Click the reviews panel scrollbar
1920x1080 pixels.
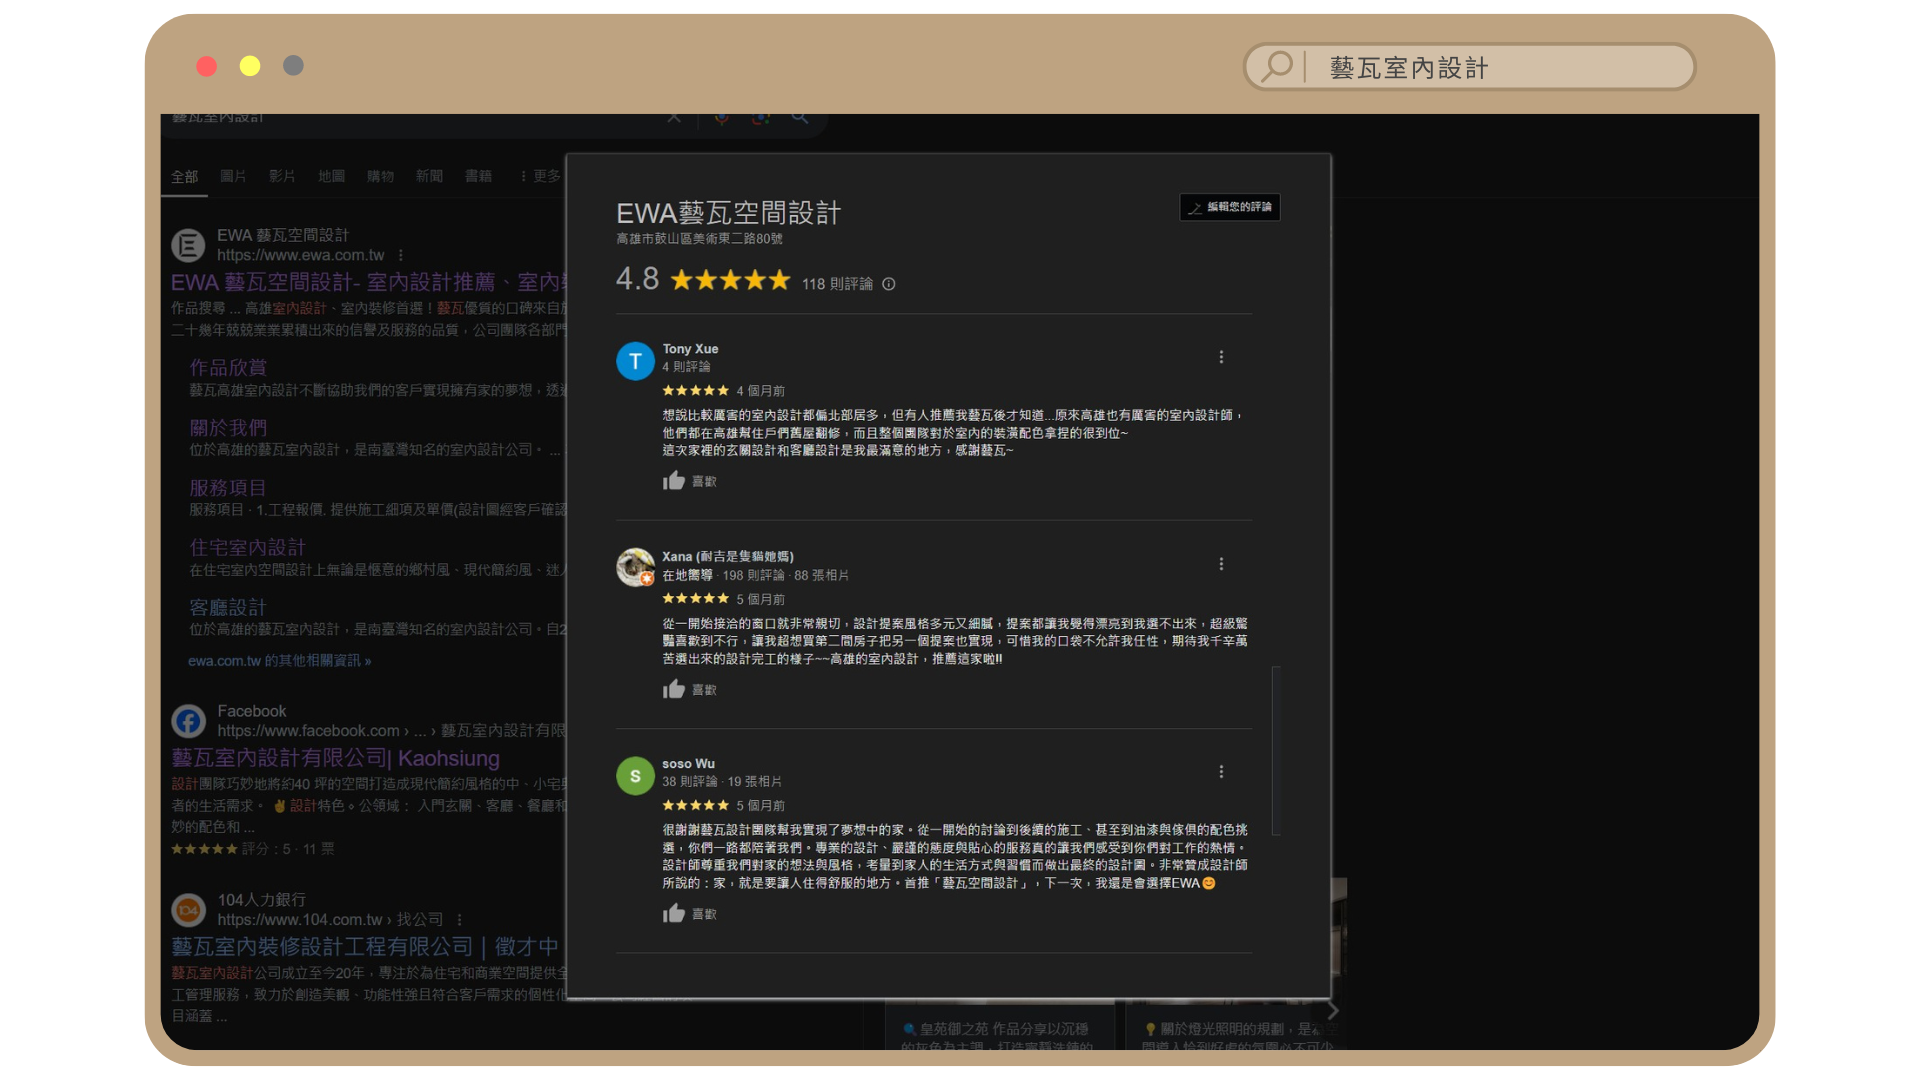pos(1276,750)
